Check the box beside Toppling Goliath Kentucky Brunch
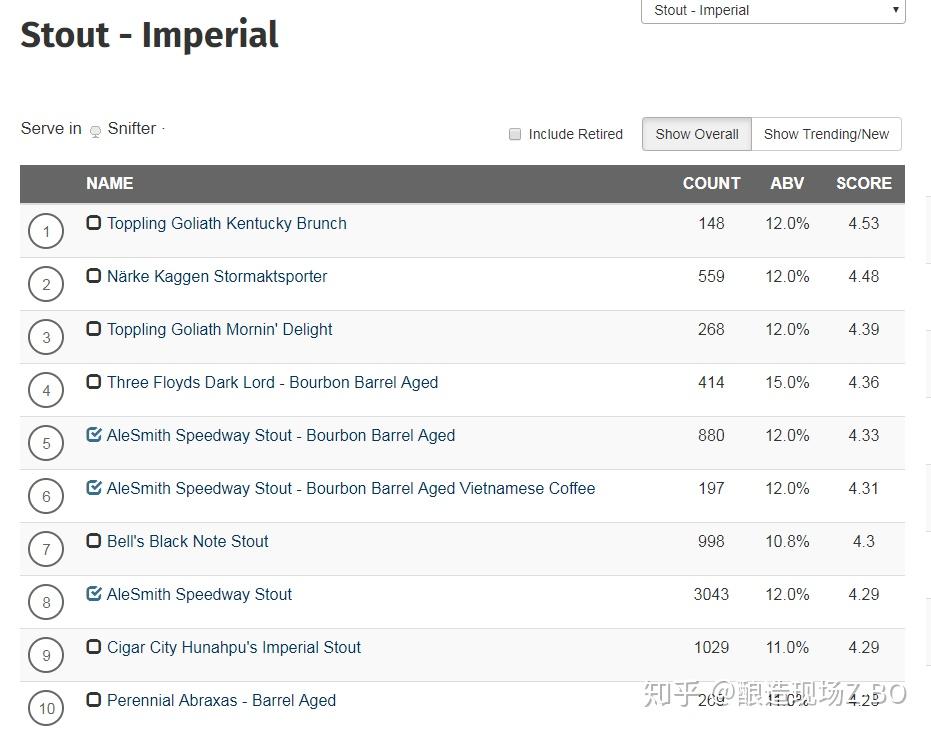 pyautogui.click(x=94, y=223)
